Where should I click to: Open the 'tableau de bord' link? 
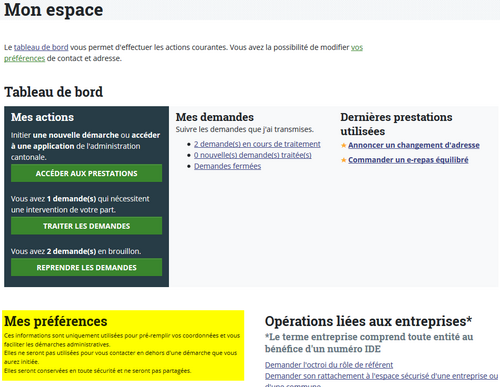point(41,47)
